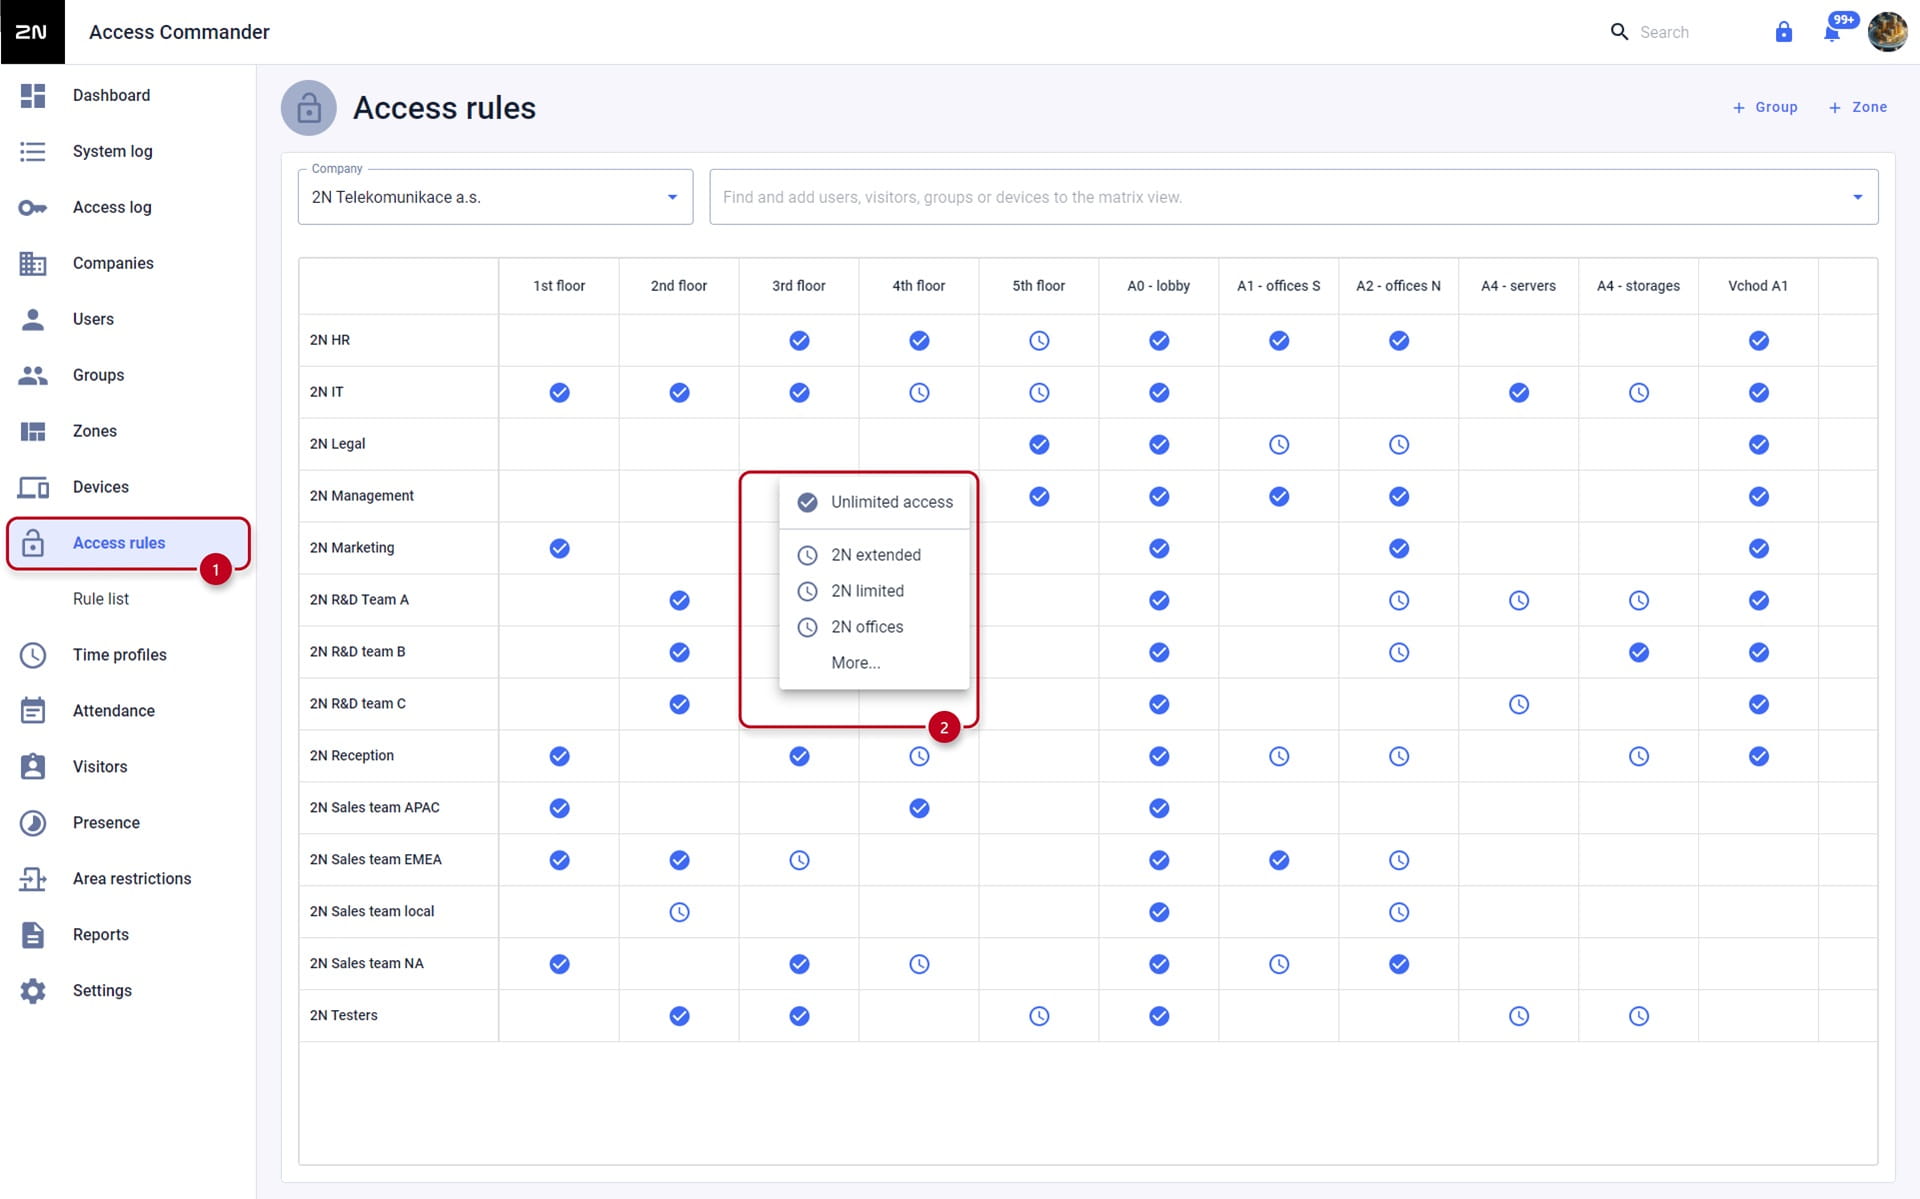Click clock icon for 2N Testers 5th floor
The height and width of the screenshot is (1199, 1920).
click(1039, 1017)
